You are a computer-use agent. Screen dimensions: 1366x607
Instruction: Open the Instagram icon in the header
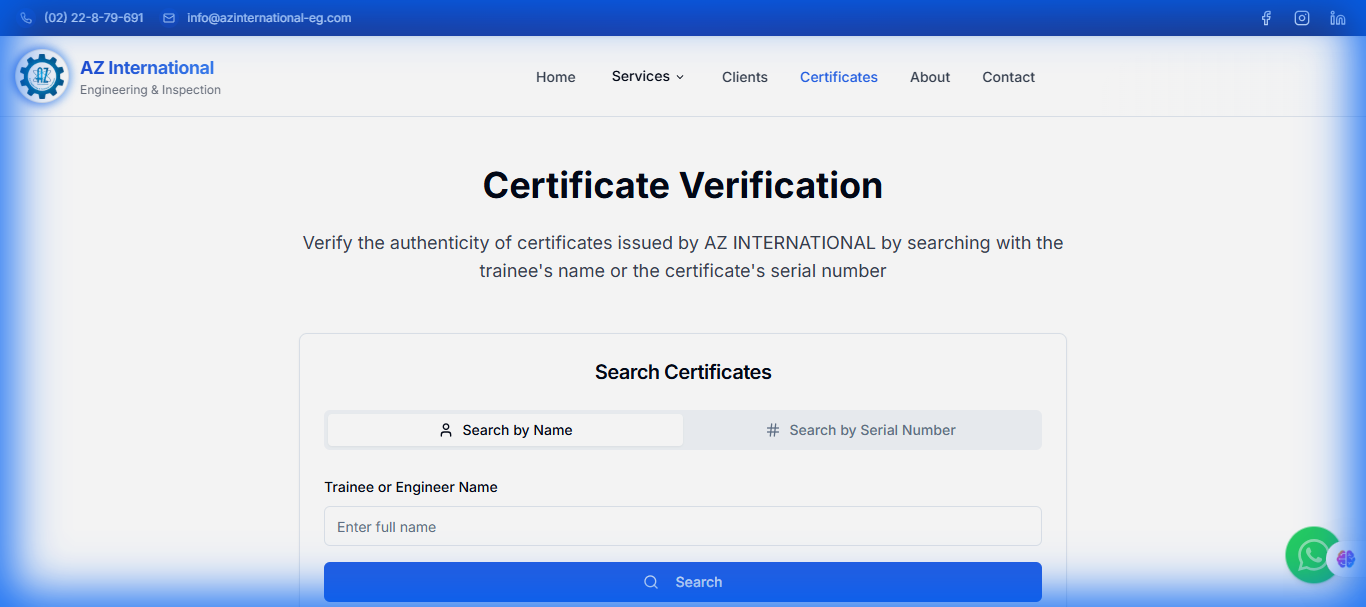[x=1301, y=17]
